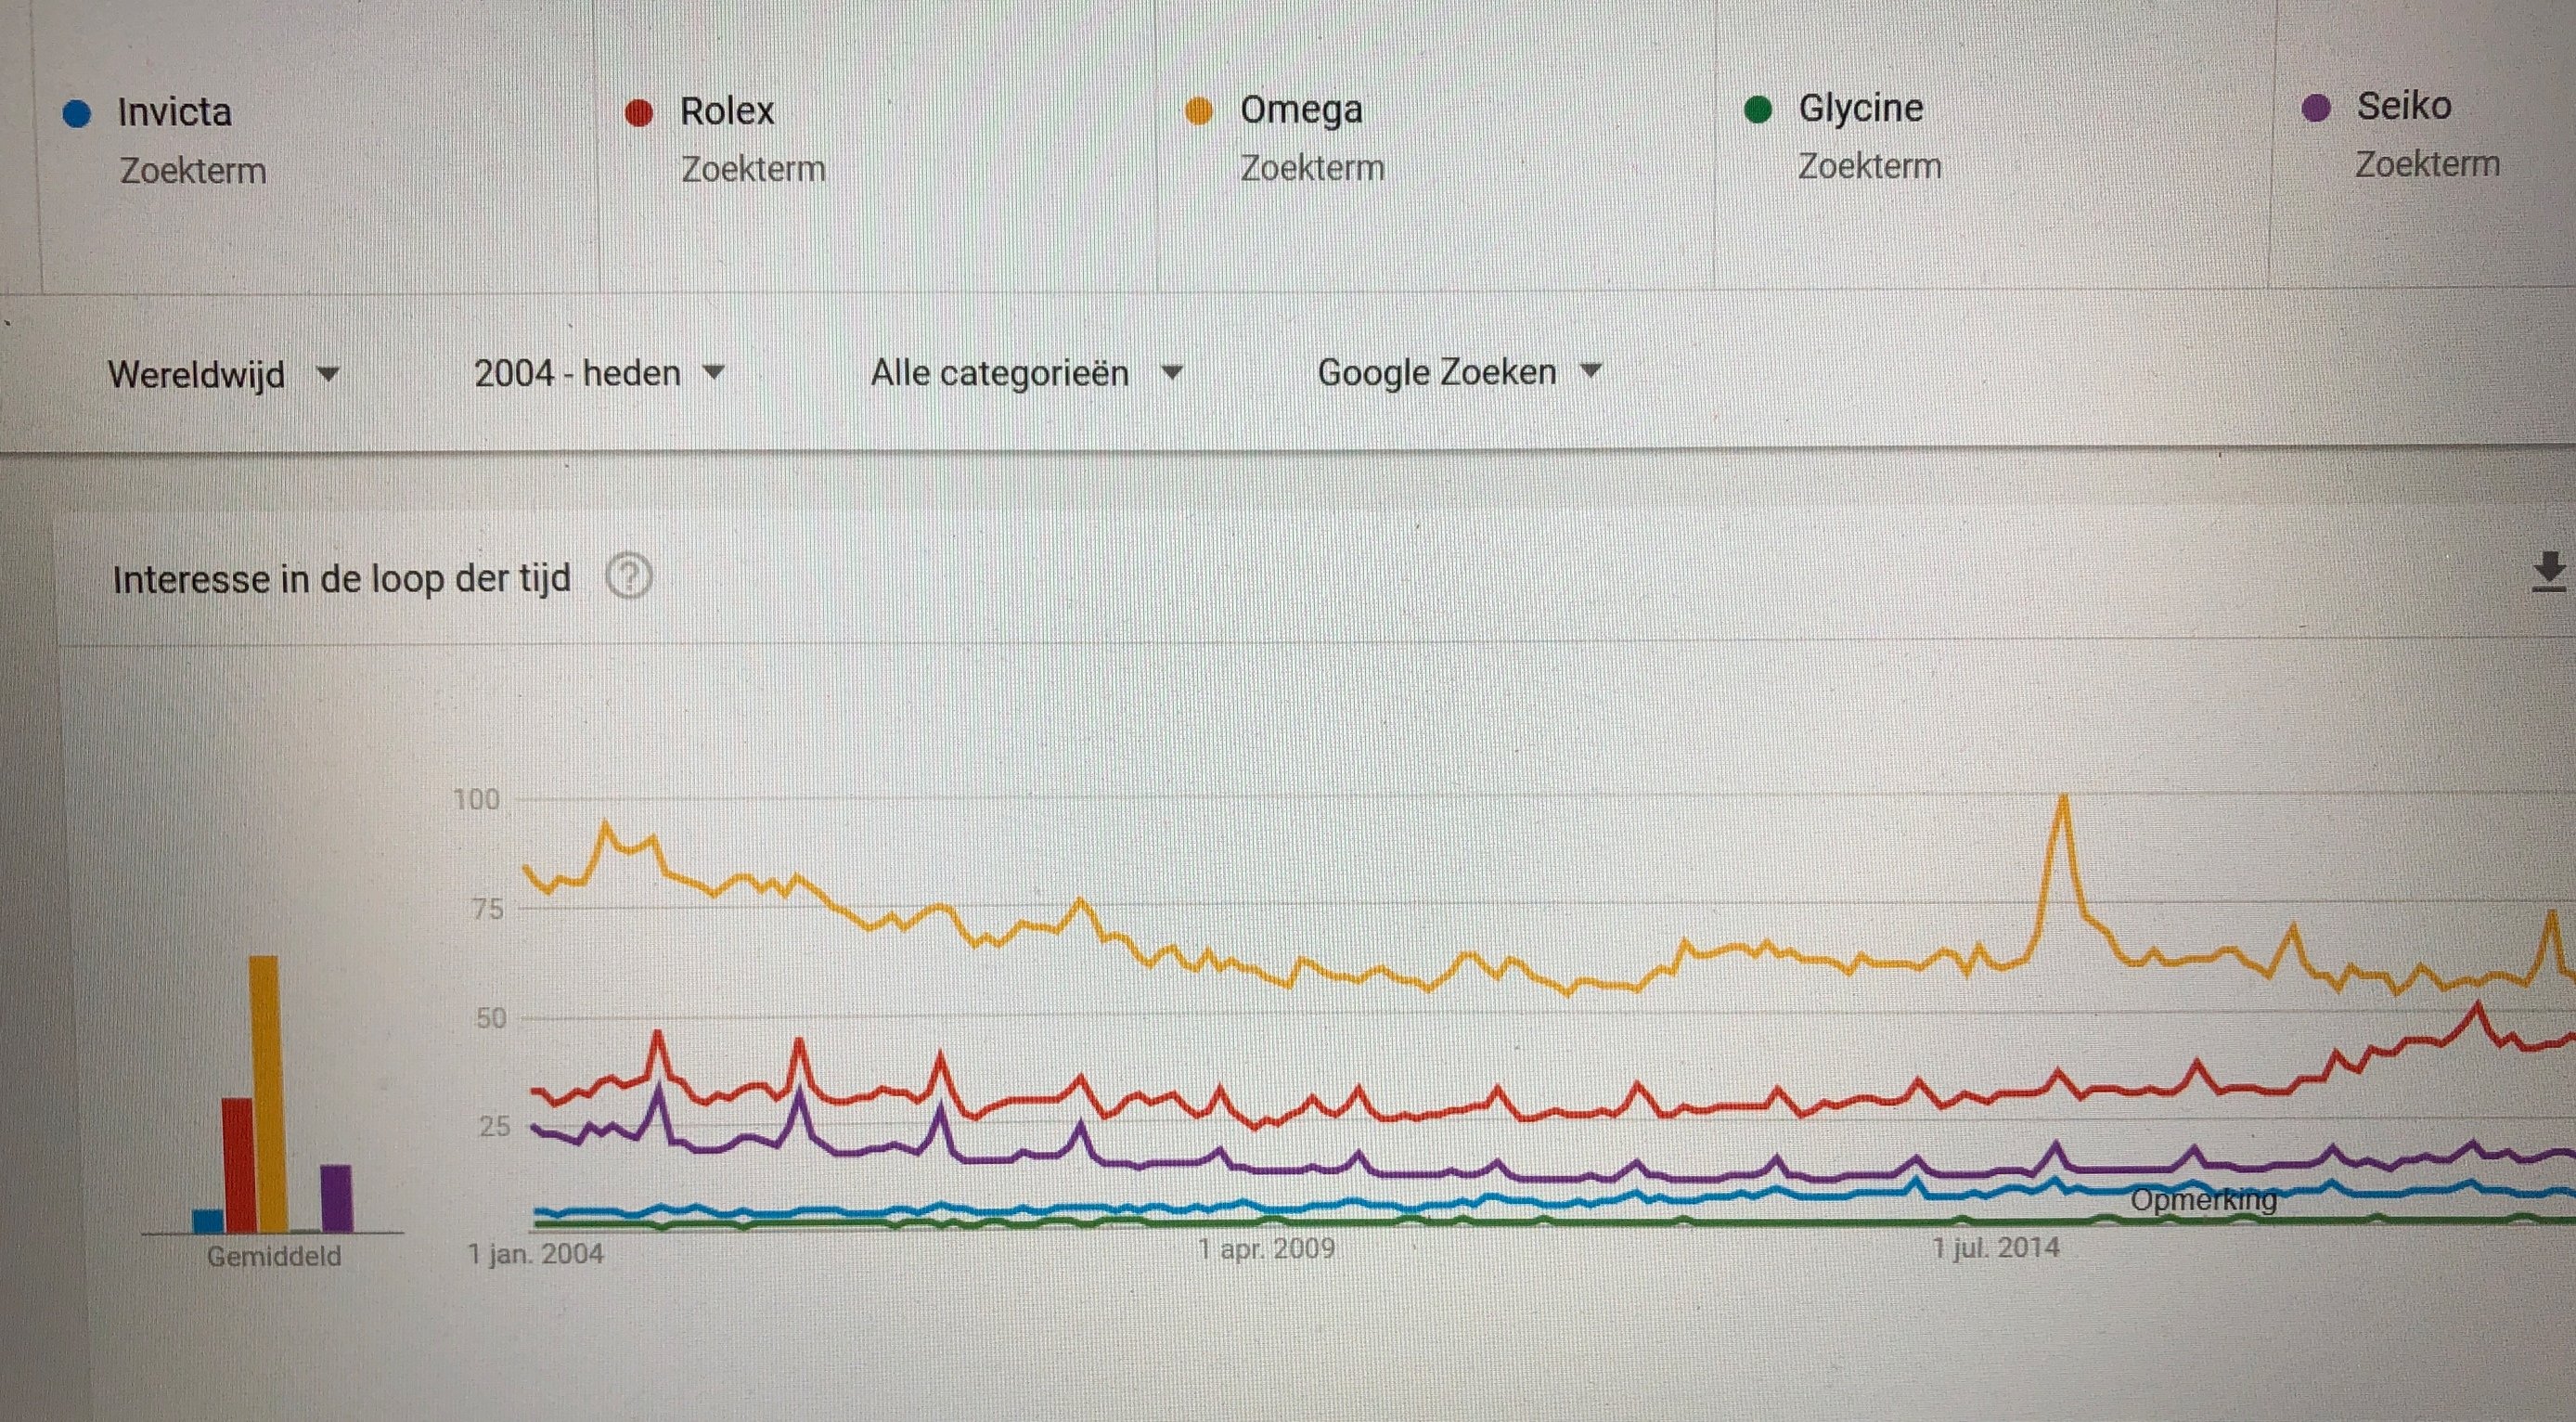This screenshot has height=1422, width=2576.
Task: Click the Omega peak on the graph
Action: [2062, 800]
